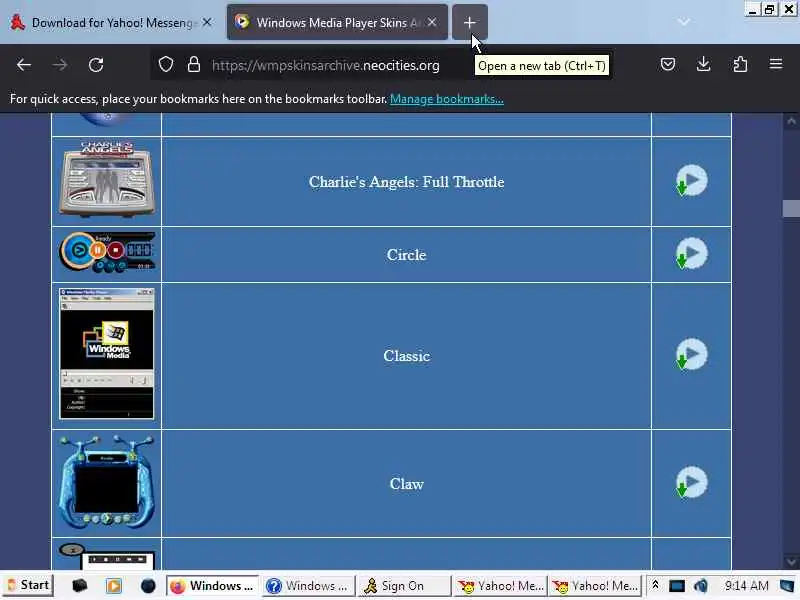Open Charlie's Angels skin preview thumbnail
This screenshot has height=600, width=800.
pyautogui.click(x=107, y=180)
